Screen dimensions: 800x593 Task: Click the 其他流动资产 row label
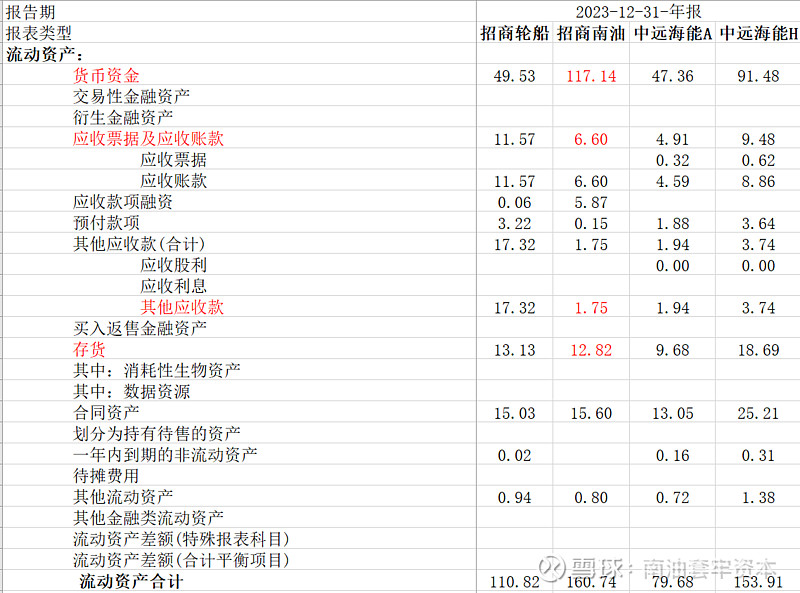(123, 497)
